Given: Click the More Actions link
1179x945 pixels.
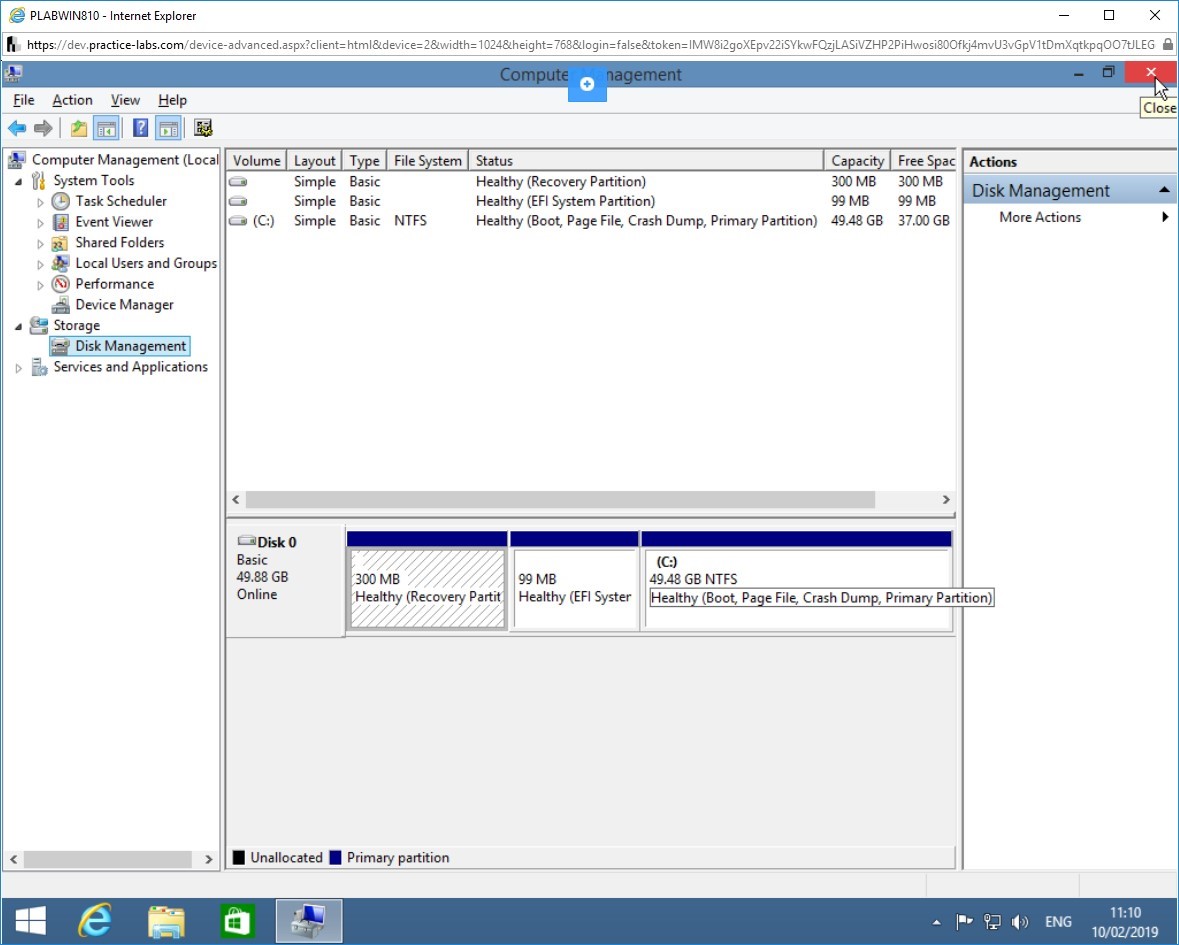Looking at the screenshot, I should [1040, 217].
